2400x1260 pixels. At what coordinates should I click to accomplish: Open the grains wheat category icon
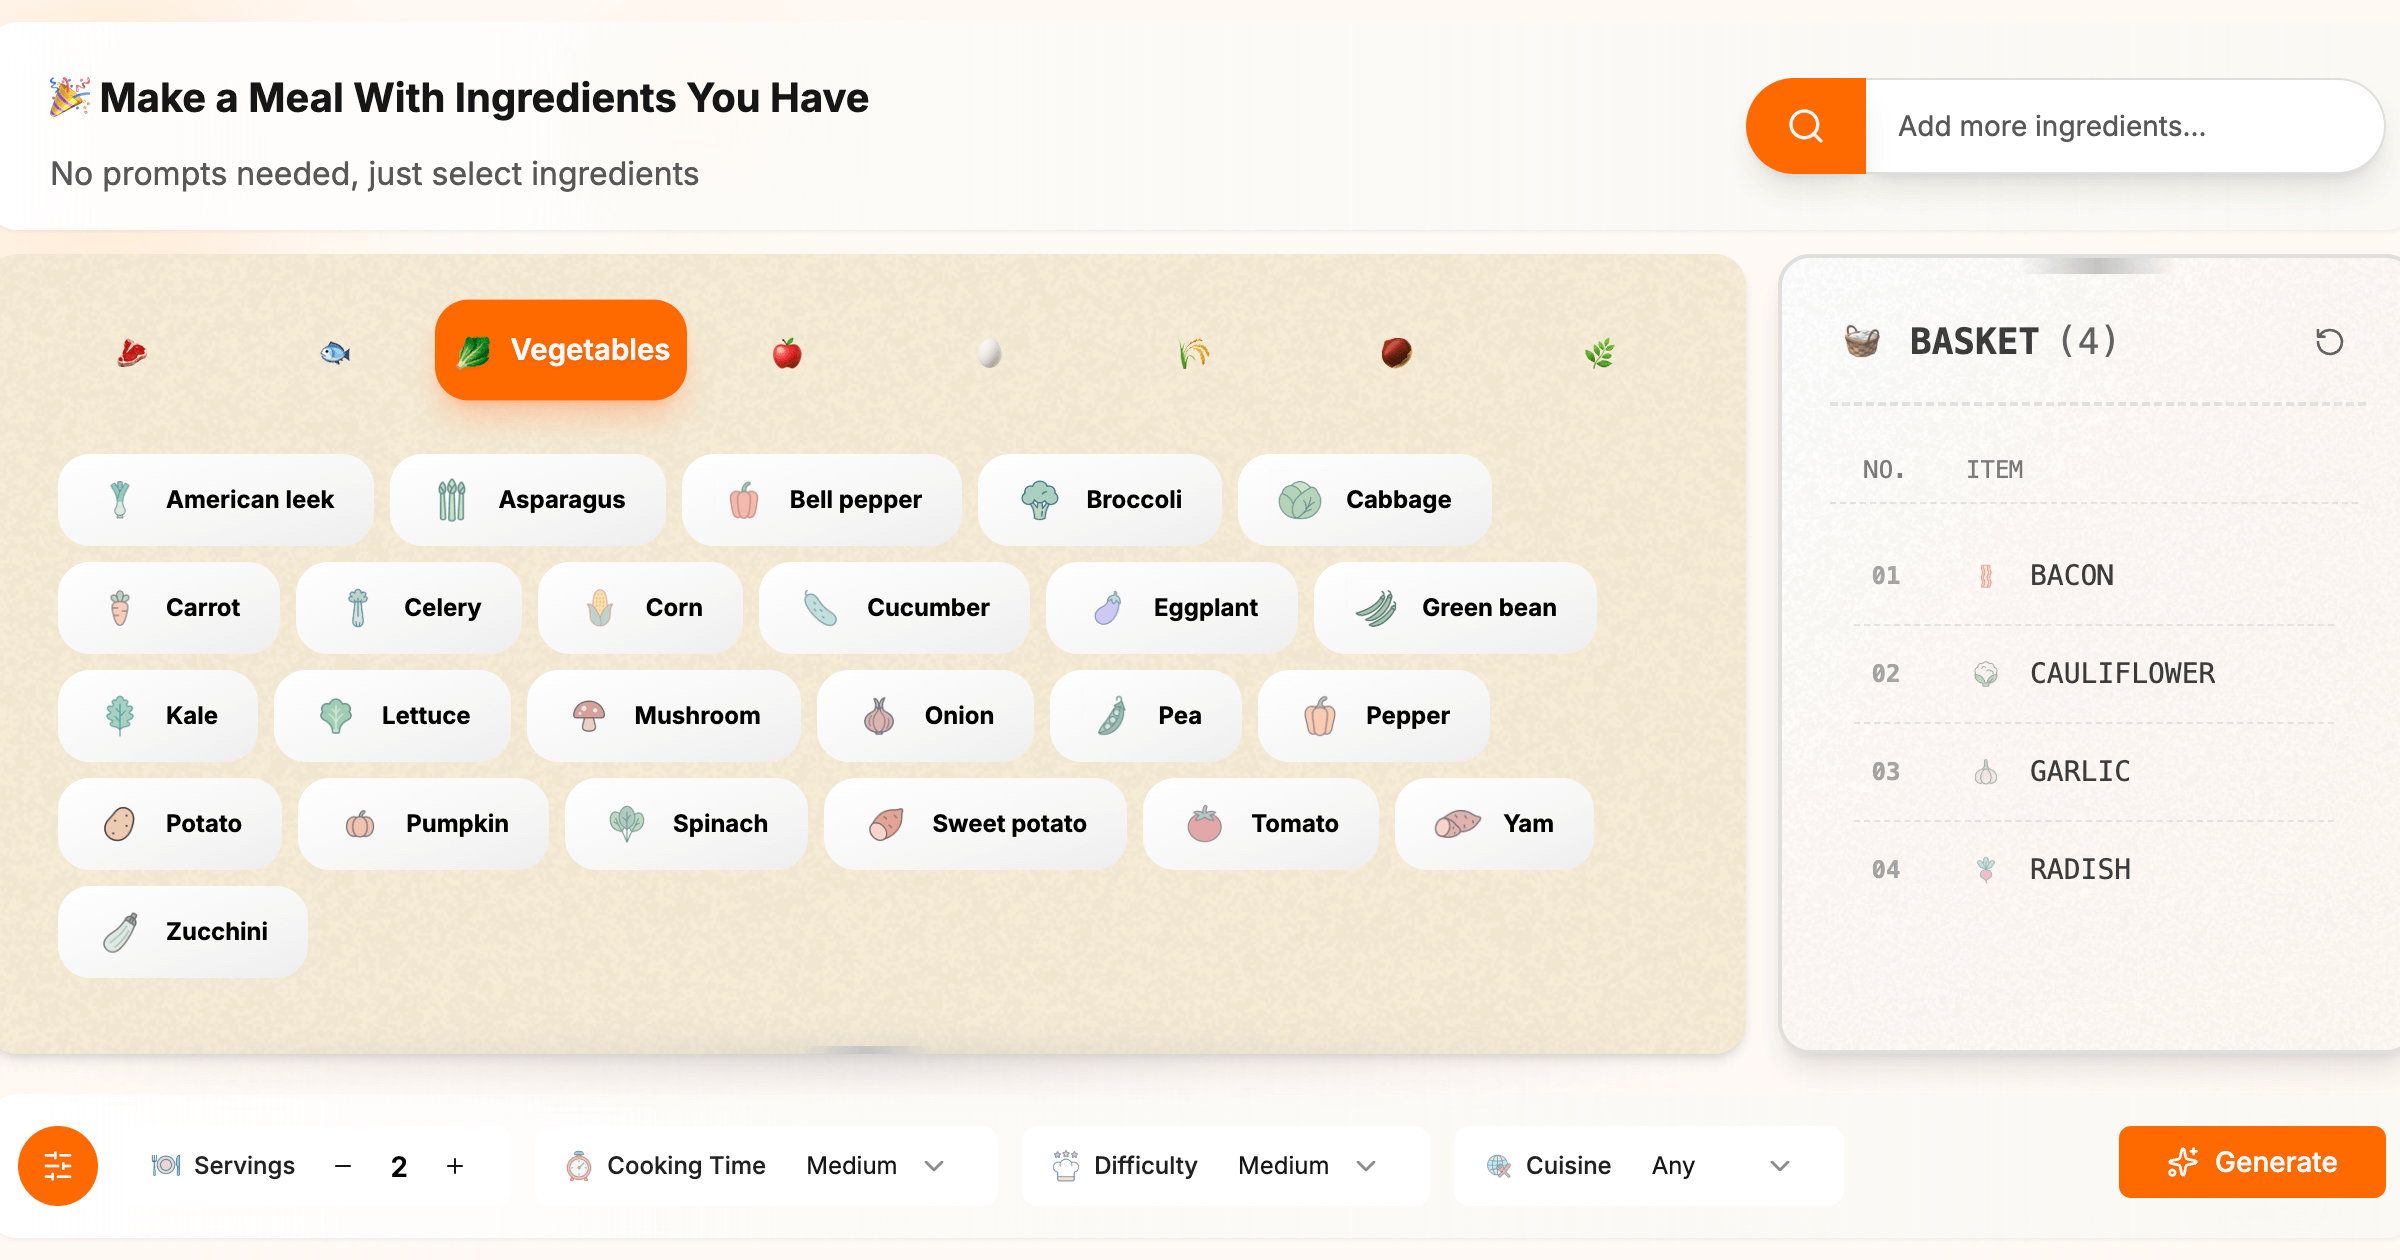pos(1193,352)
